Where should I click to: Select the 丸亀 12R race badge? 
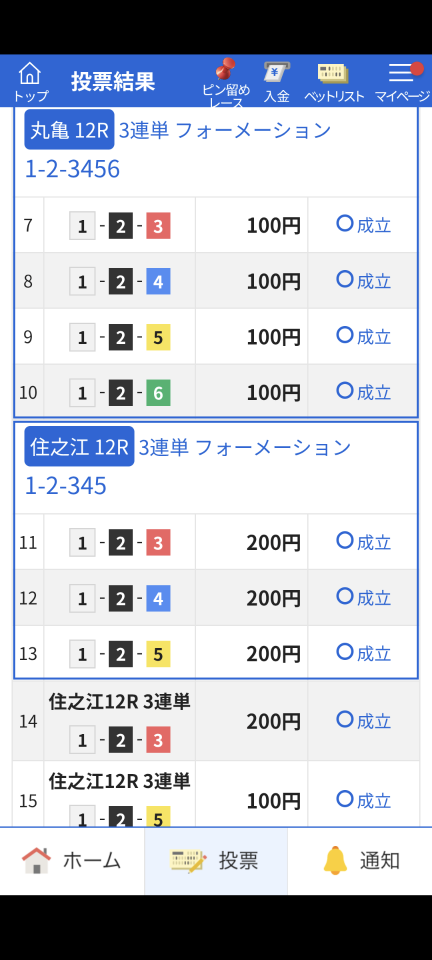(69, 130)
